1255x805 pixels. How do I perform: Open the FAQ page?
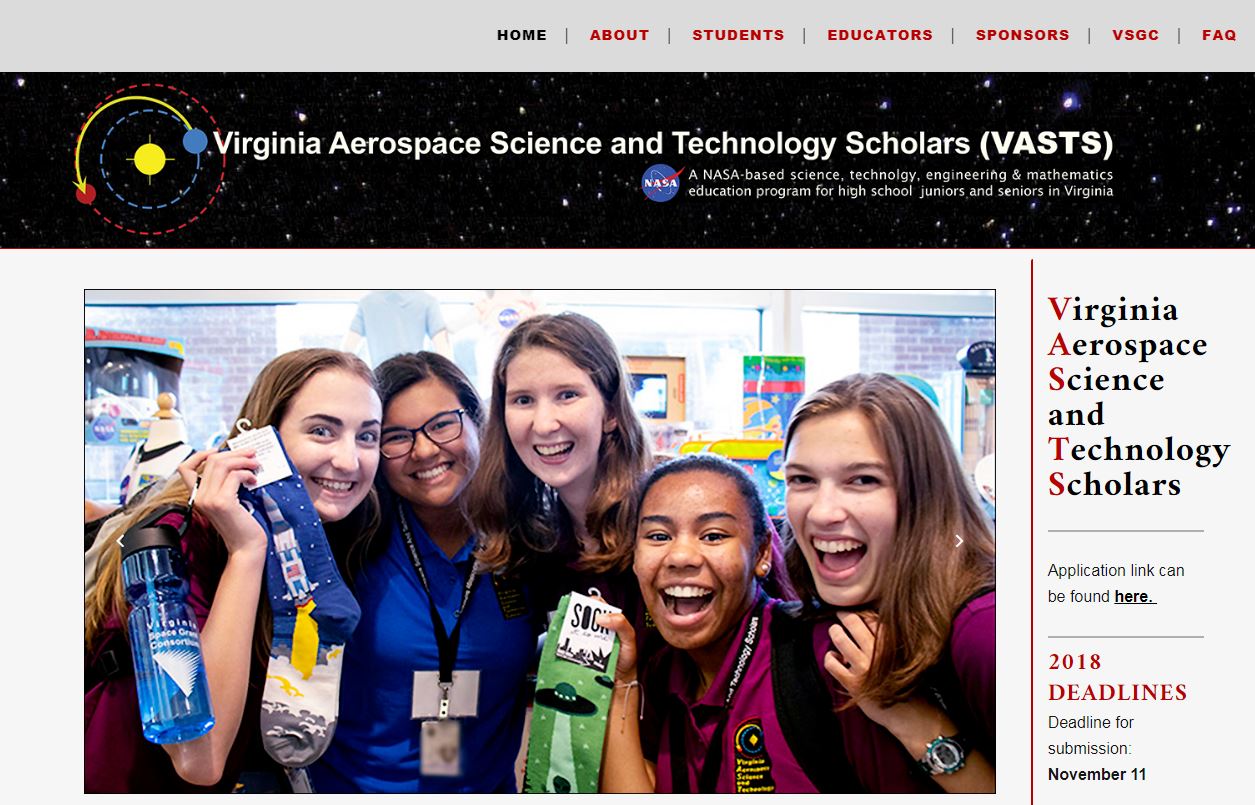1219,35
